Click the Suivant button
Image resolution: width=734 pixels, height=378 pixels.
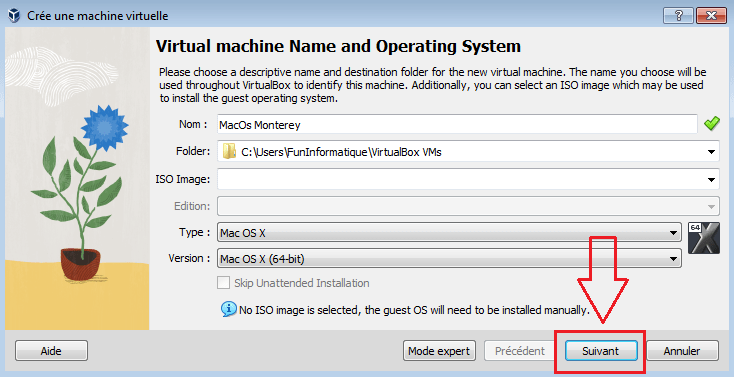[x=601, y=351]
